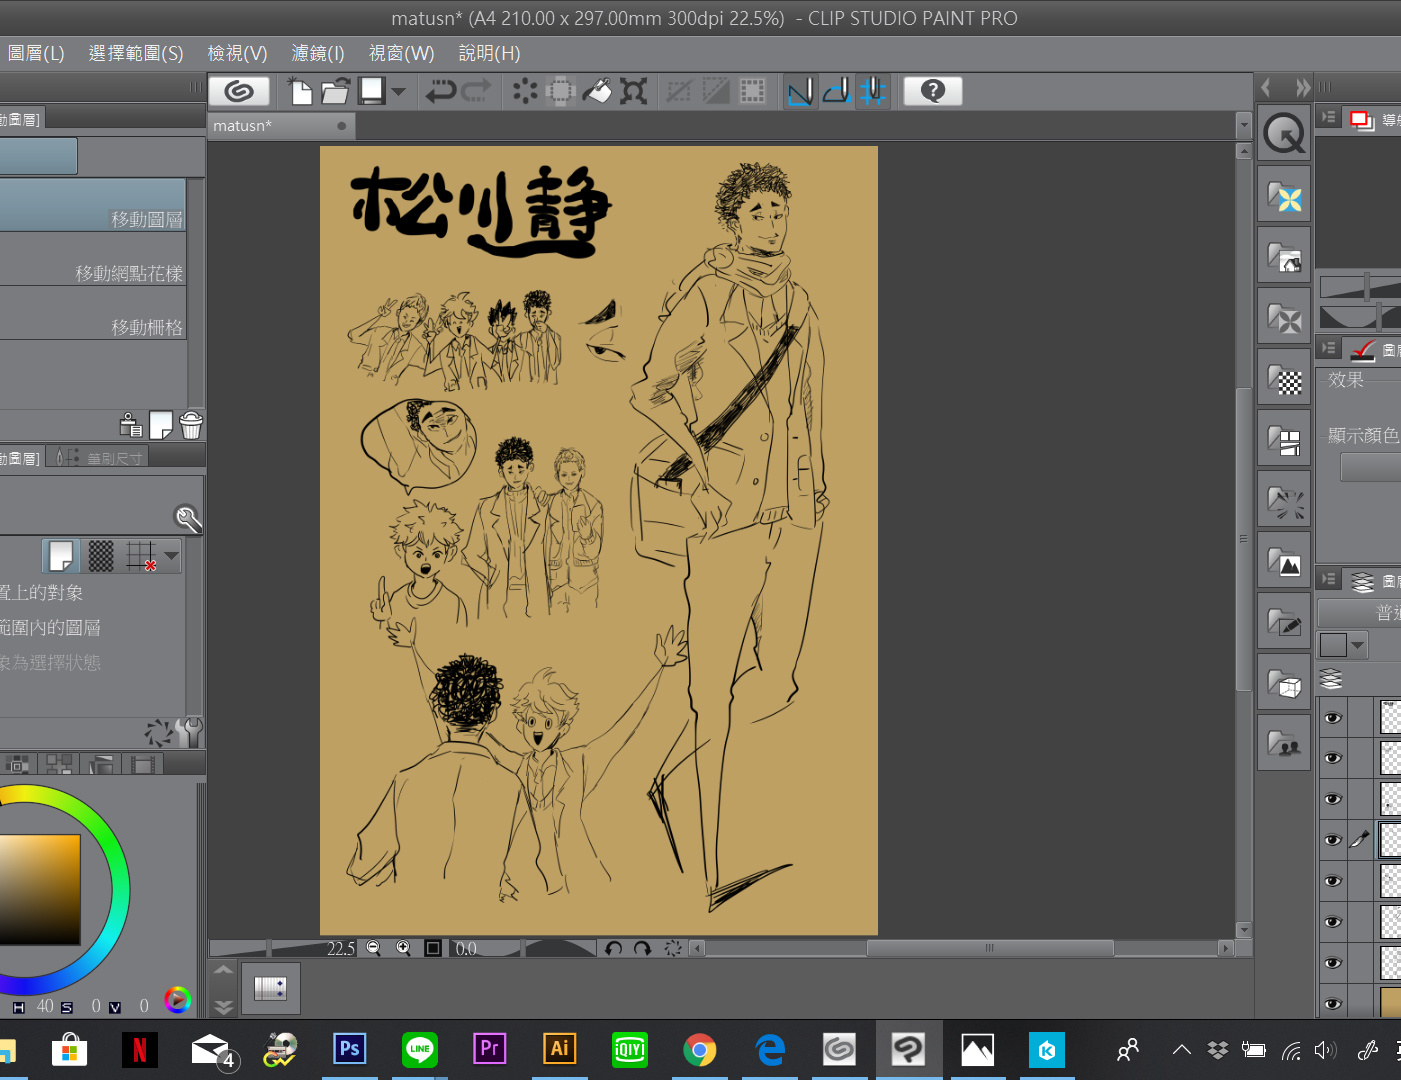Screen dimensions: 1401x1080
Task: Click the Invert Selection icon
Action: [716, 91]
